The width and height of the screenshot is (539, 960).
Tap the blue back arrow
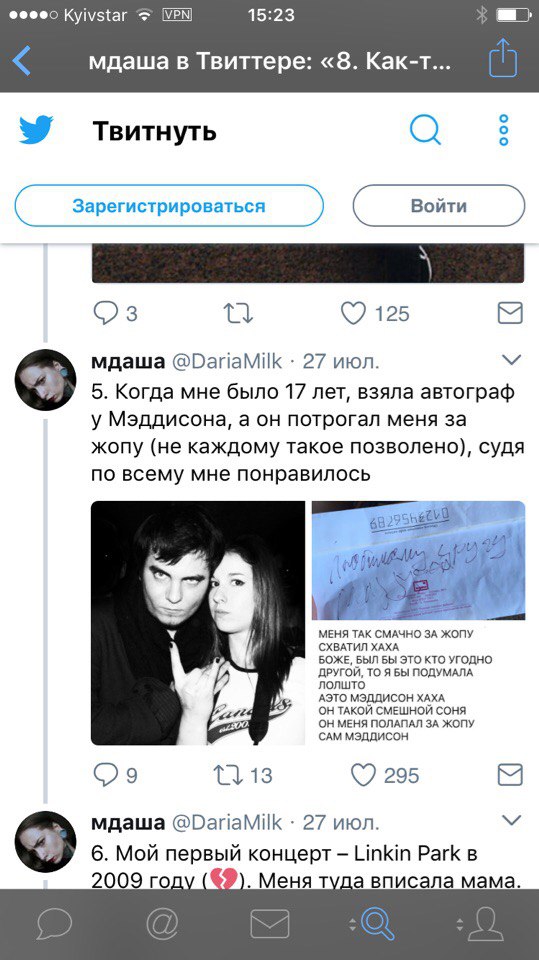(21, 61)
